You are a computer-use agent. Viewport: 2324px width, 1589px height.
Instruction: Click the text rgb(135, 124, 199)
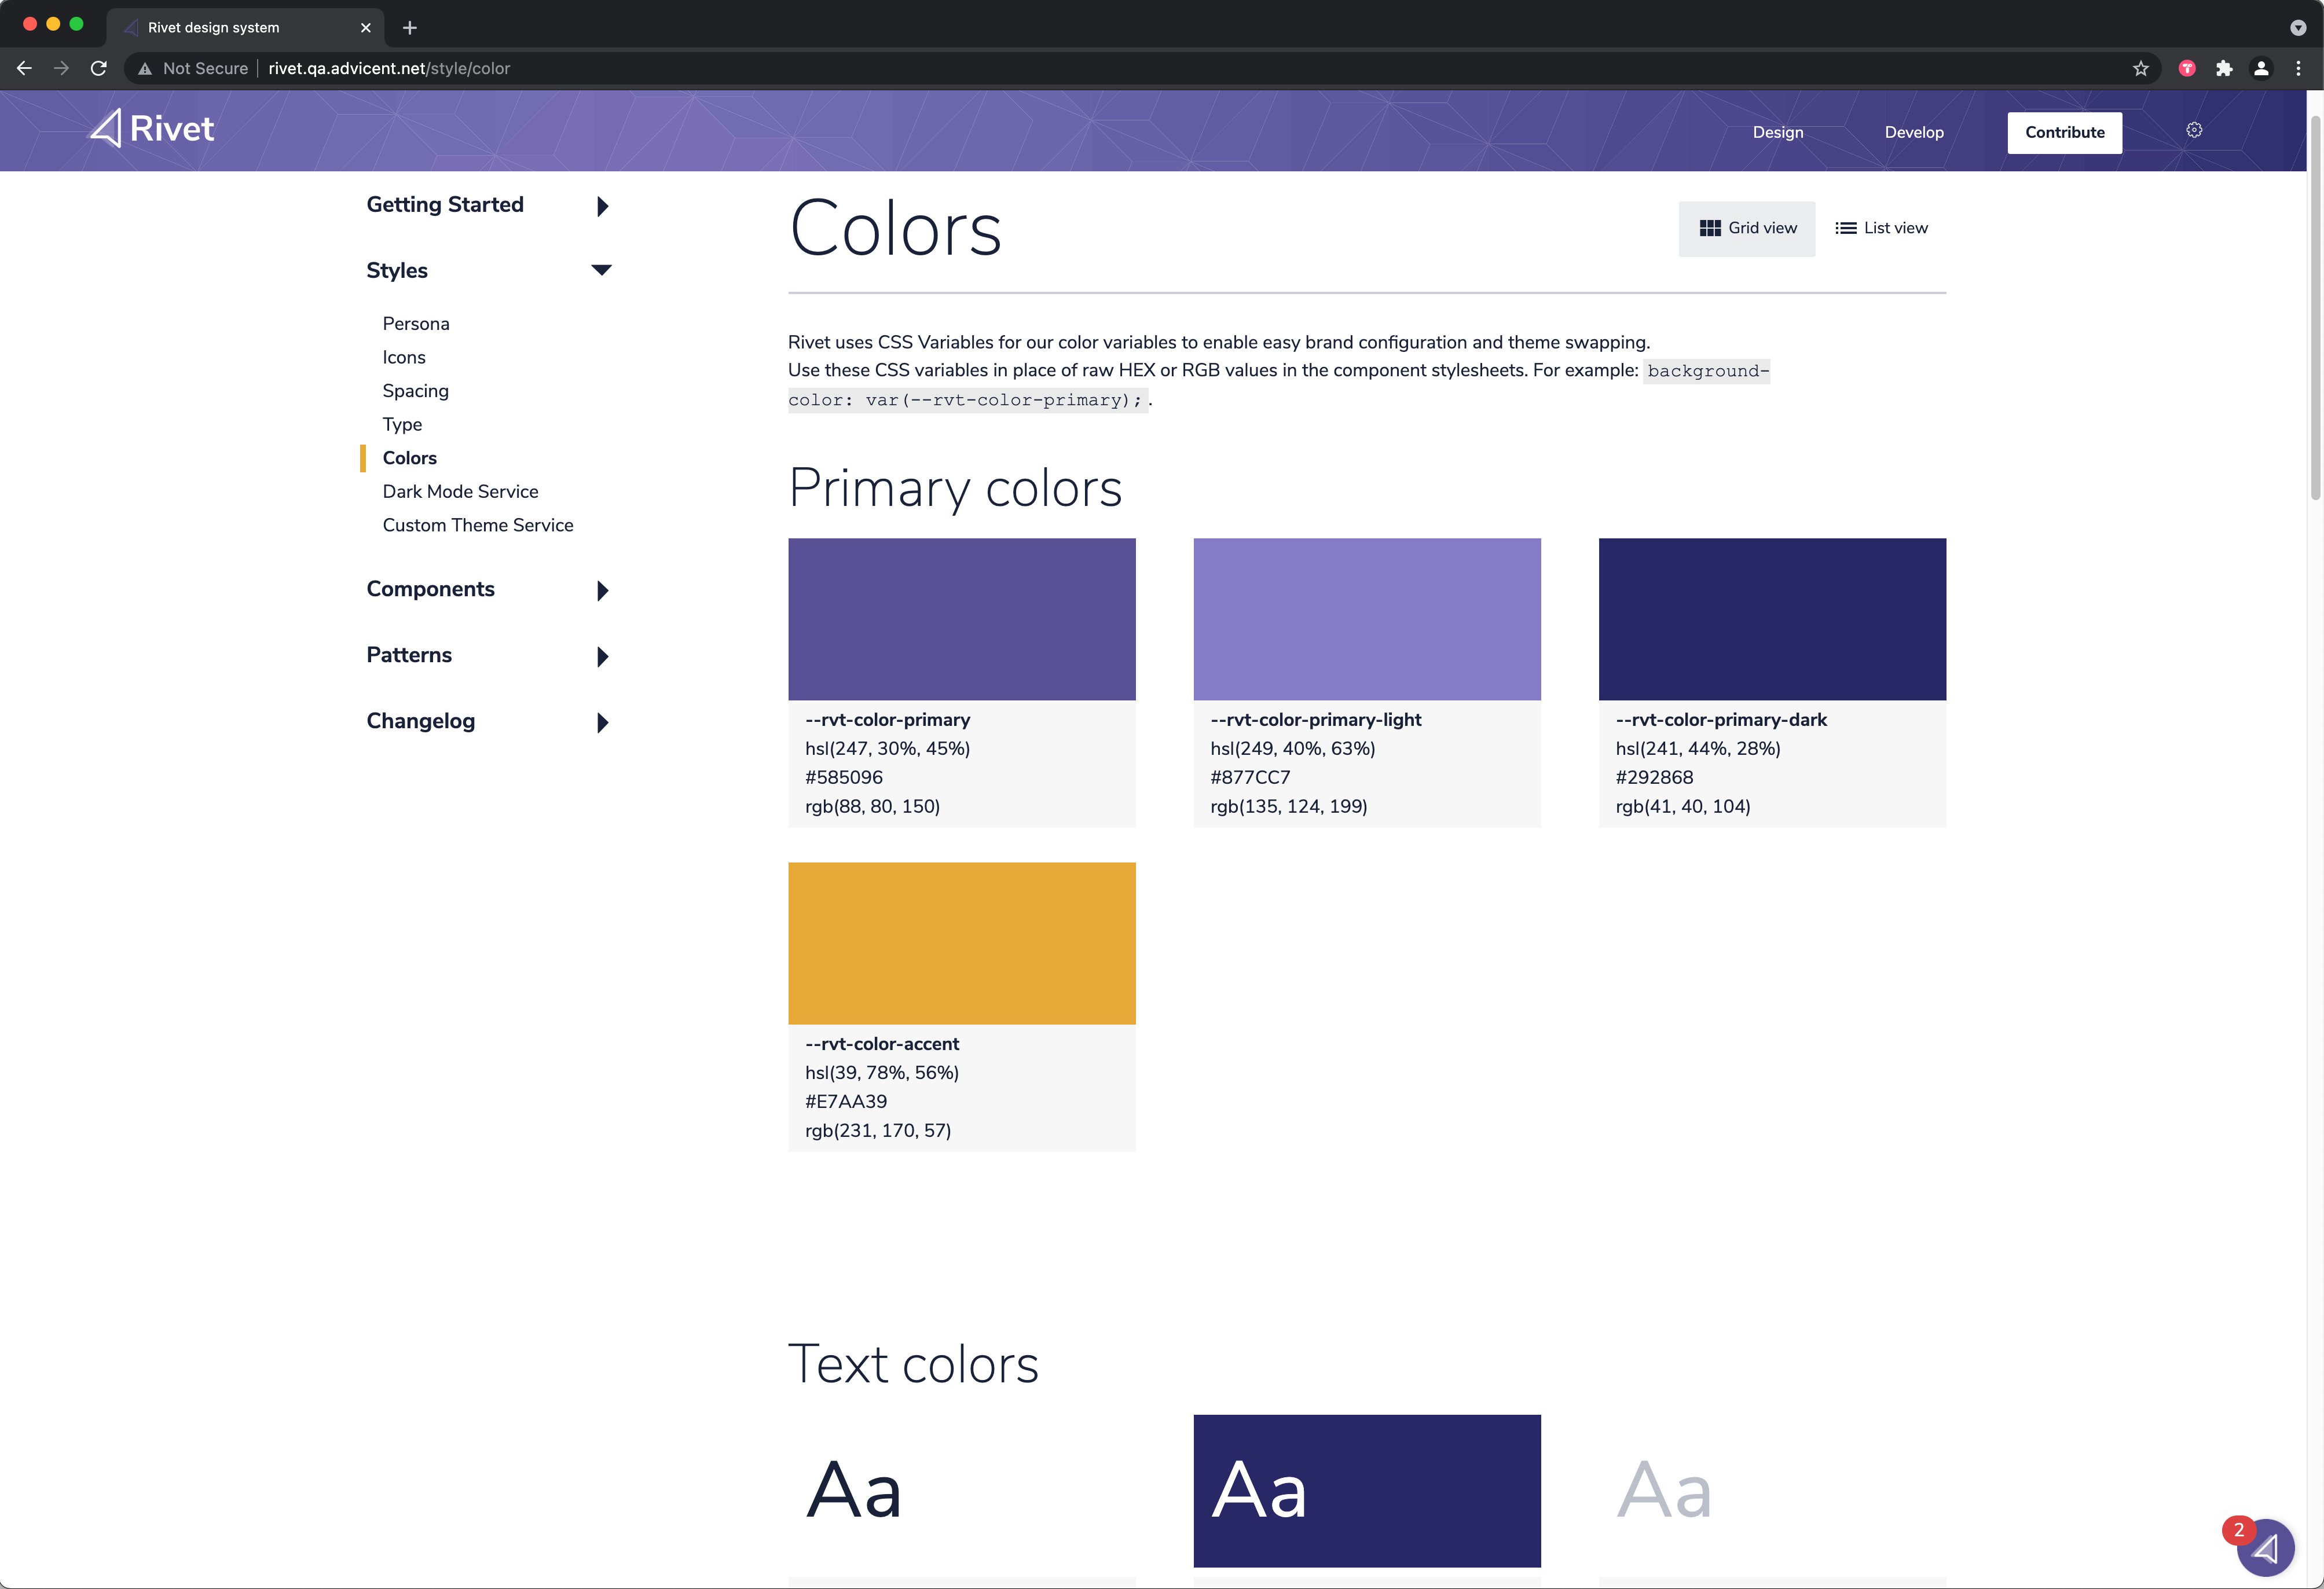[x=1288, y=806]
